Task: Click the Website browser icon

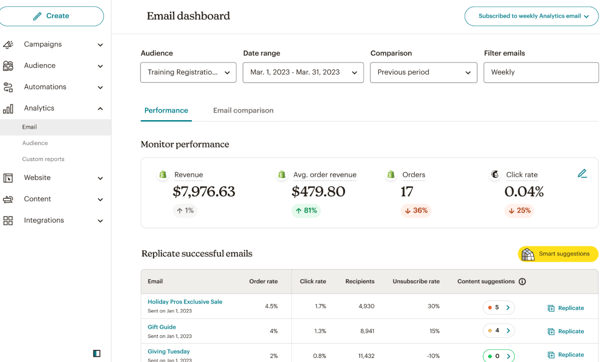Action: click(8, 178)
